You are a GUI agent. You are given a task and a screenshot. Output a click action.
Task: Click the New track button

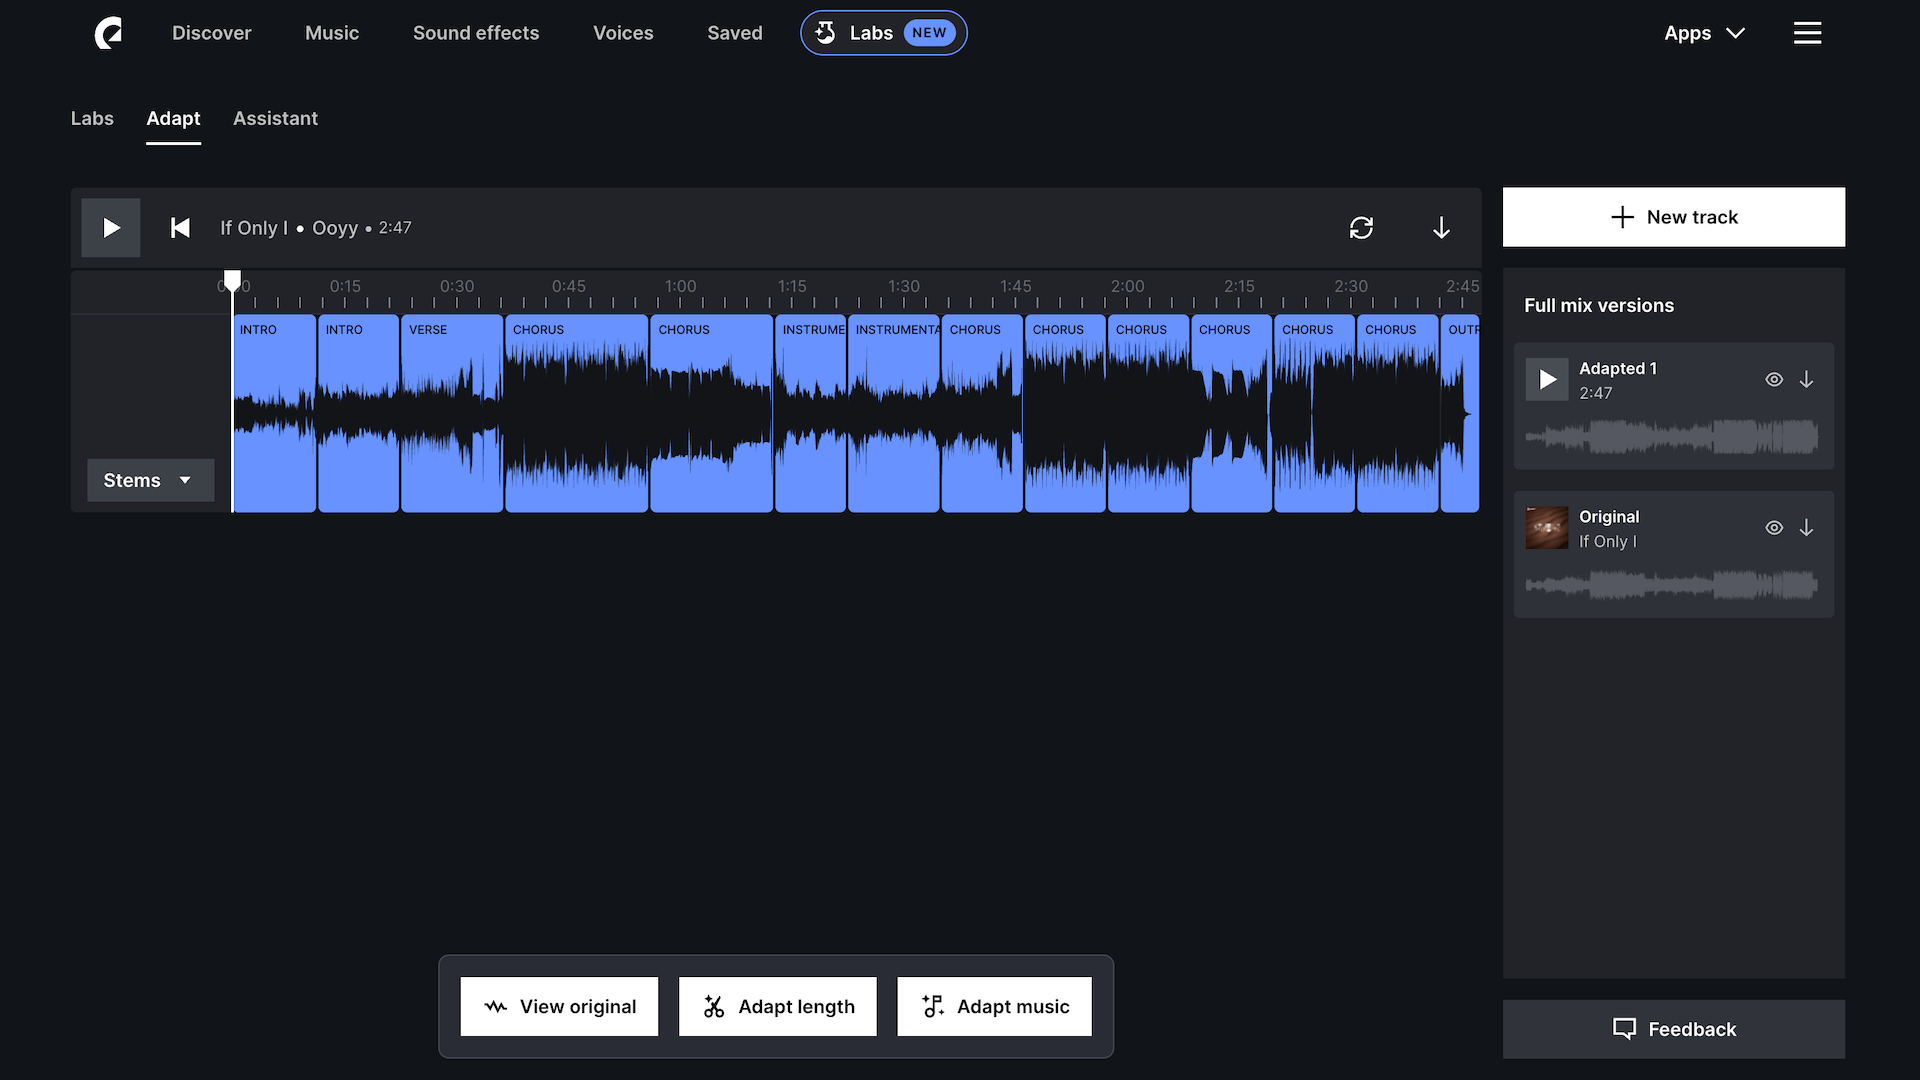coord(1673,217)
